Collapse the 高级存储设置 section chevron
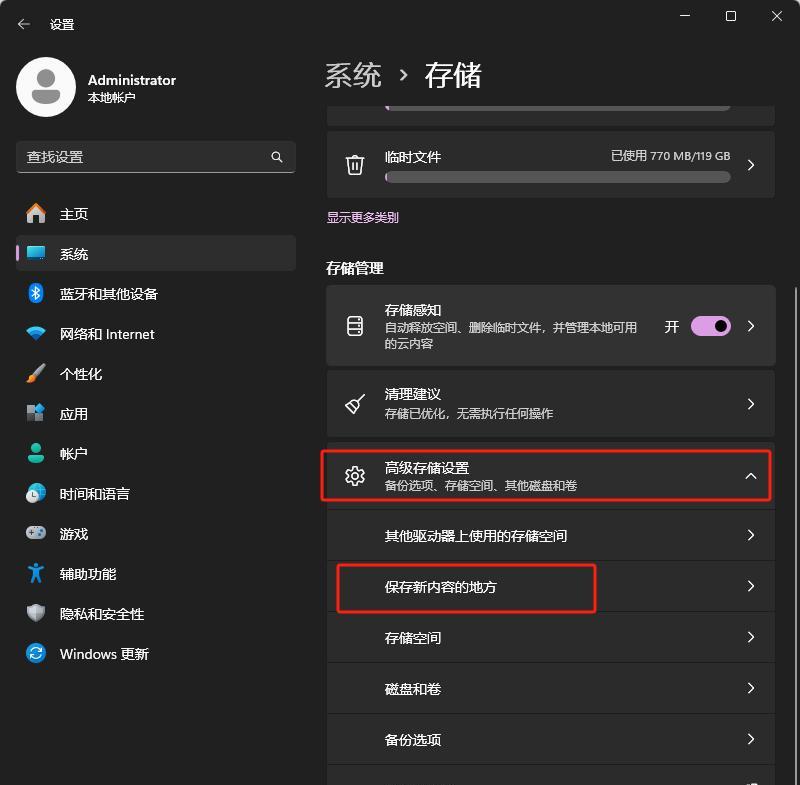 (x=751, y=477)
